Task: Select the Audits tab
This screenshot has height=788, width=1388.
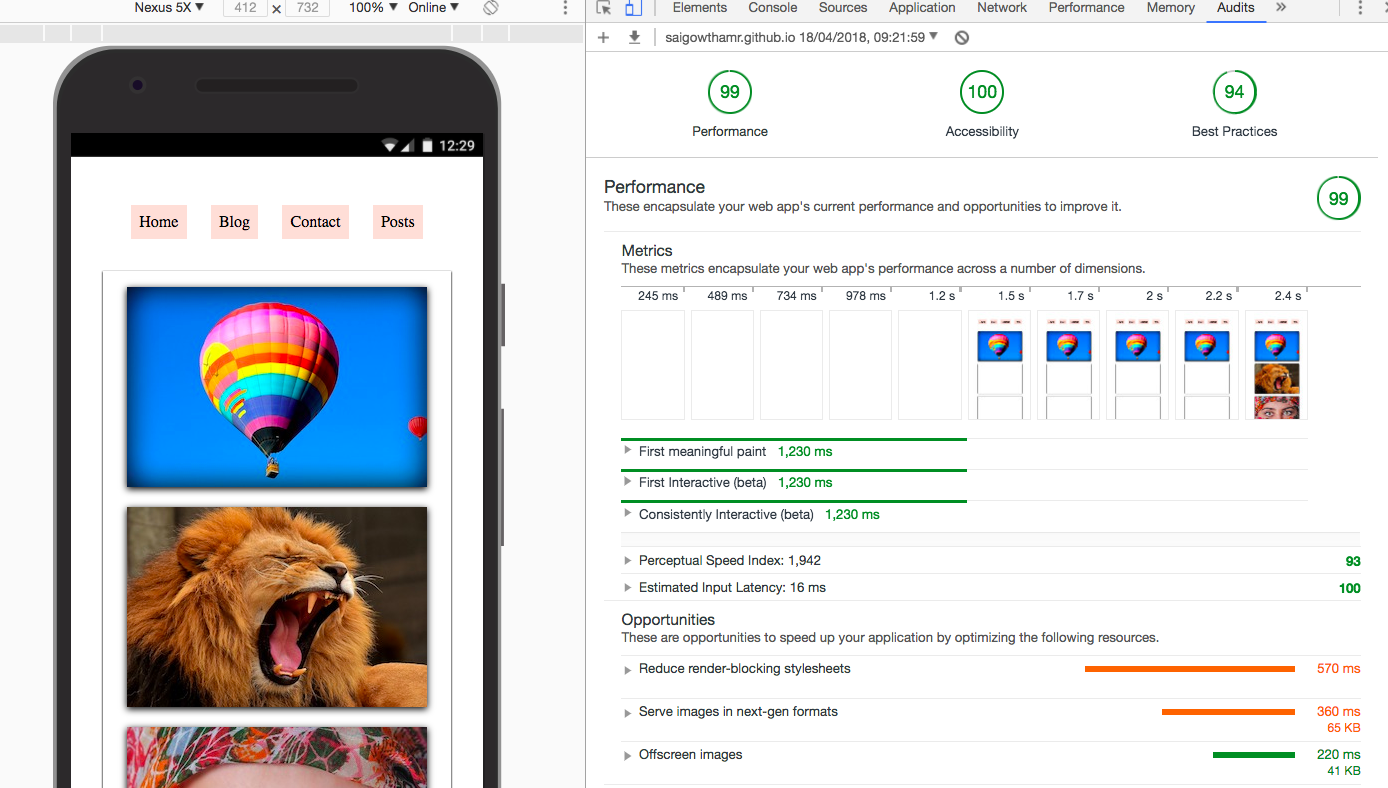Action: pos(1236,8)
